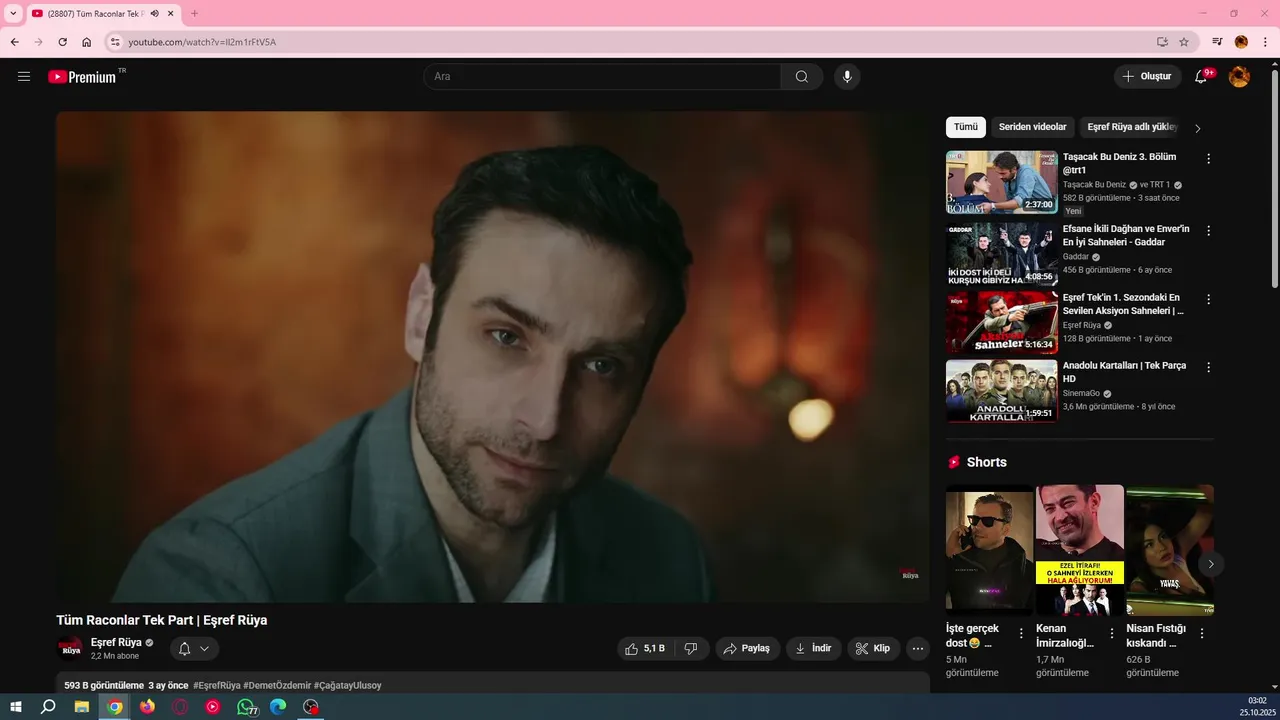Play the Nisan Fıstığı kıskandı short

(x=1170, y=550)
